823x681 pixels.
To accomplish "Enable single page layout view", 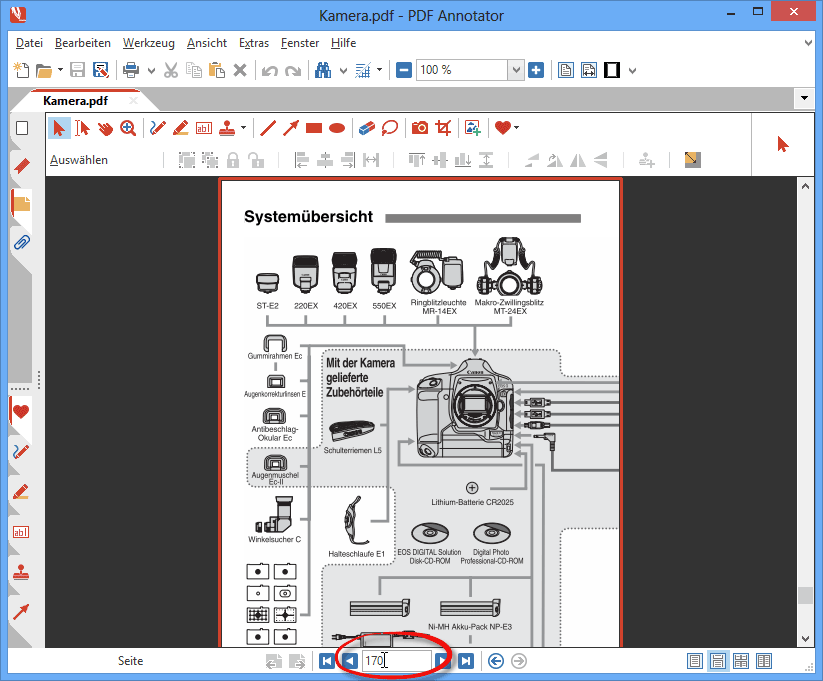I will point(695,661).
